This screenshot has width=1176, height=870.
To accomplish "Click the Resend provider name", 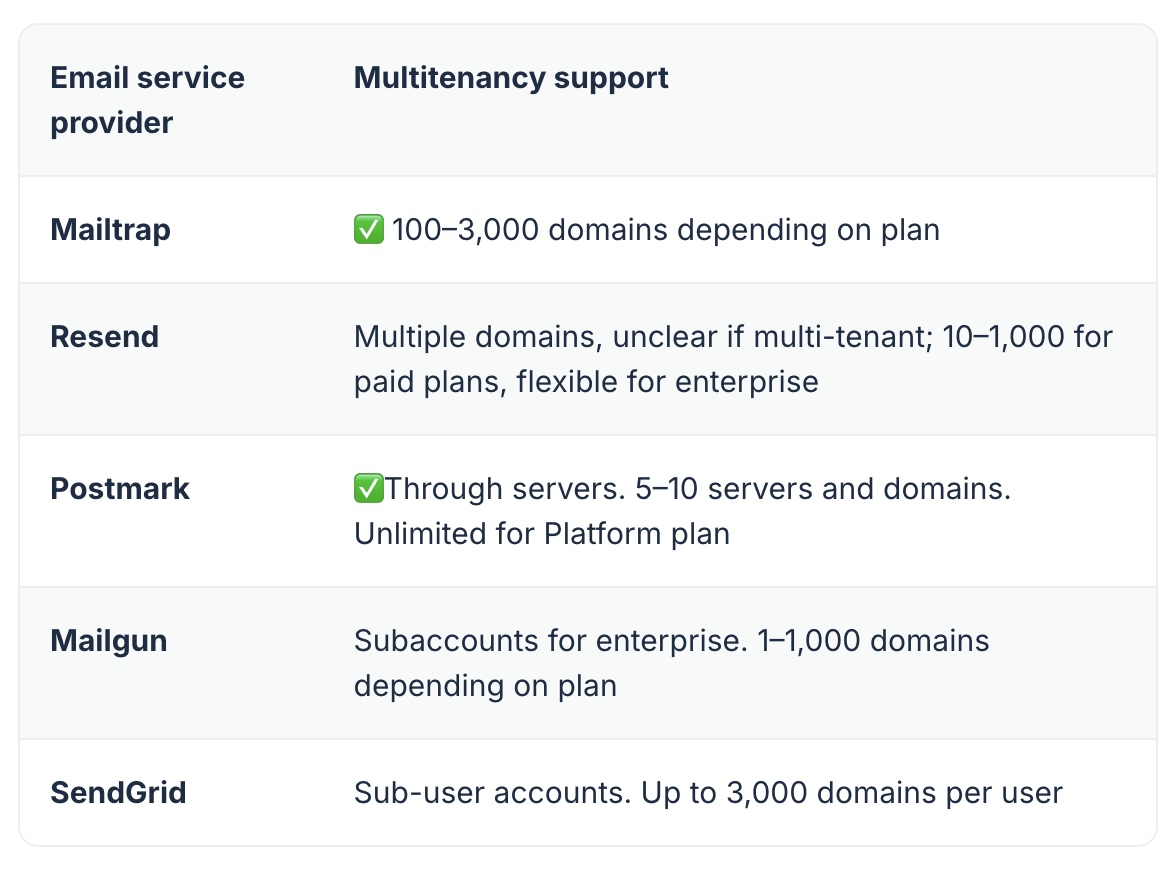I will [104, 337].
